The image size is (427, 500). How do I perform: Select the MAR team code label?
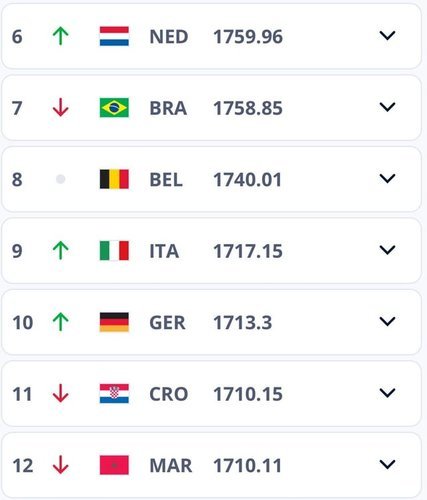(x=171, y=465)
